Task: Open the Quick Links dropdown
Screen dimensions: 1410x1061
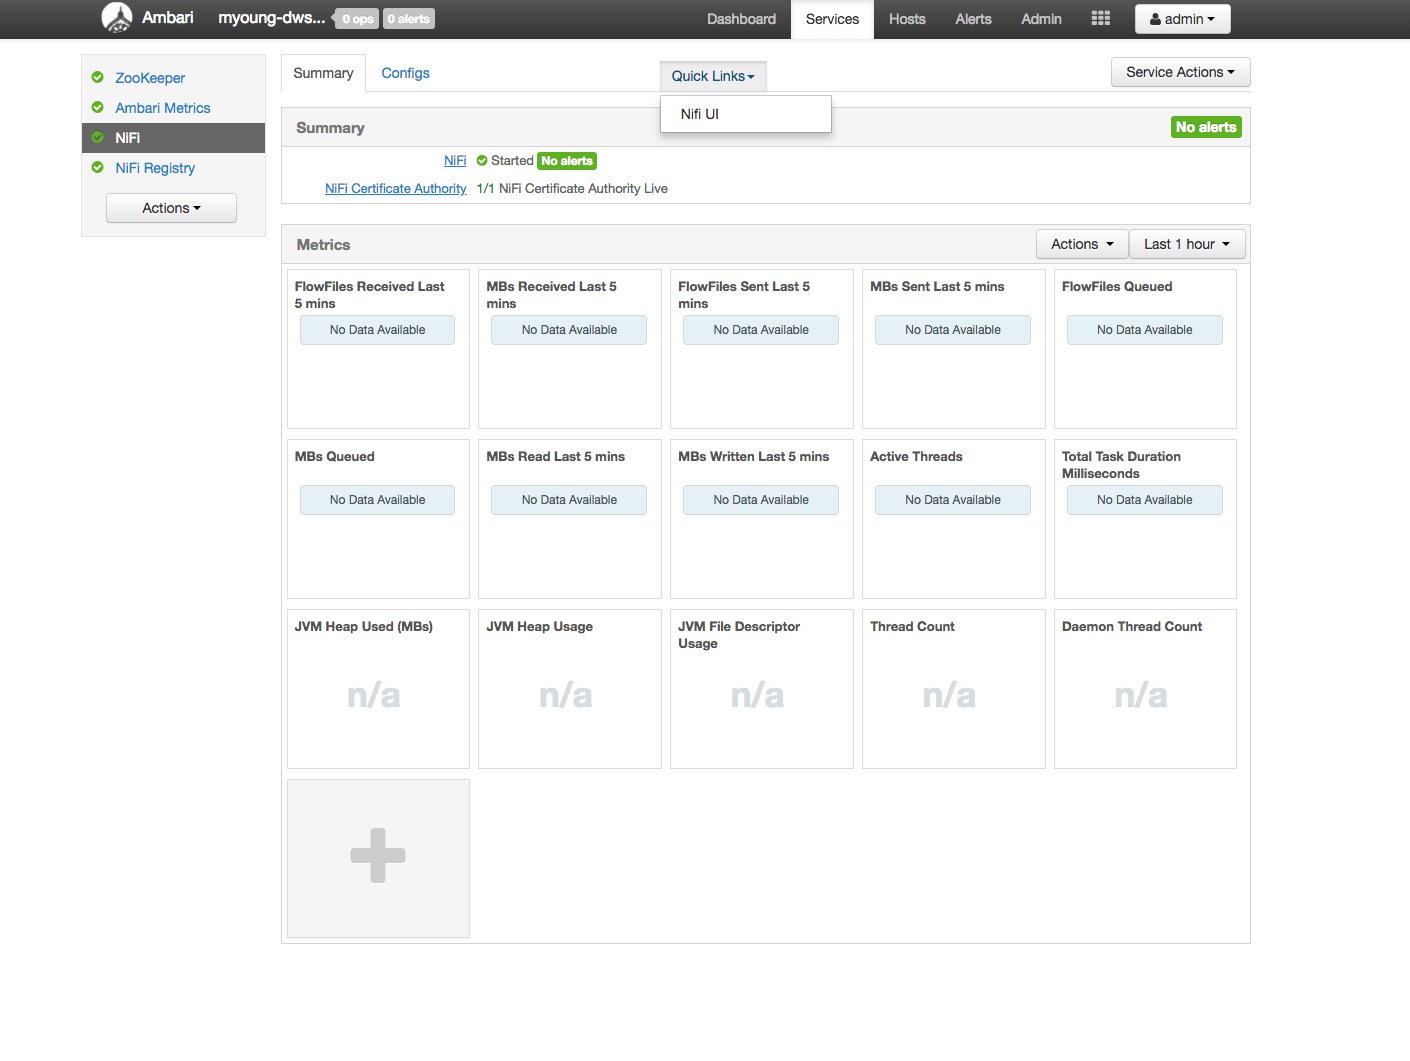Action: click(712, 75)
